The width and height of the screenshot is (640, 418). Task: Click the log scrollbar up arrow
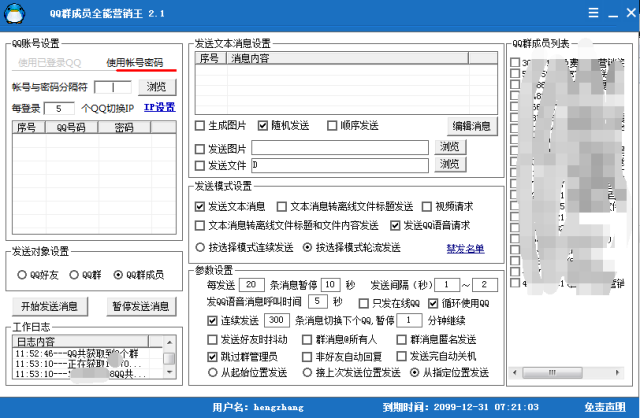[169, 342]
